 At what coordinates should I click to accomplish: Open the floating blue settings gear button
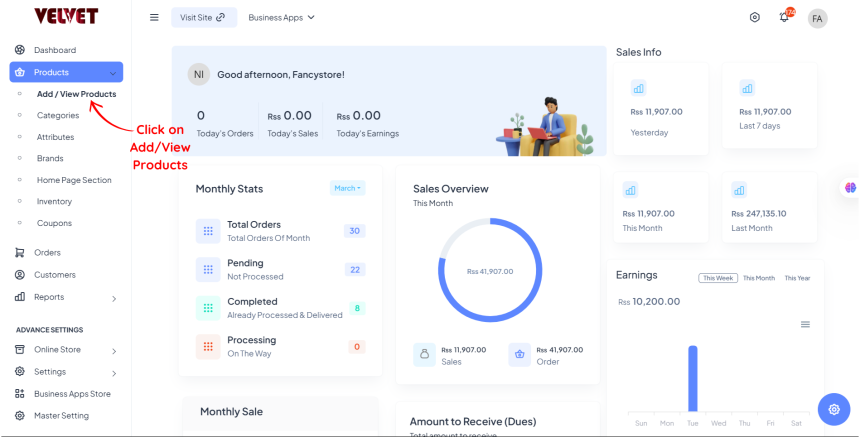tap(832, 408)
